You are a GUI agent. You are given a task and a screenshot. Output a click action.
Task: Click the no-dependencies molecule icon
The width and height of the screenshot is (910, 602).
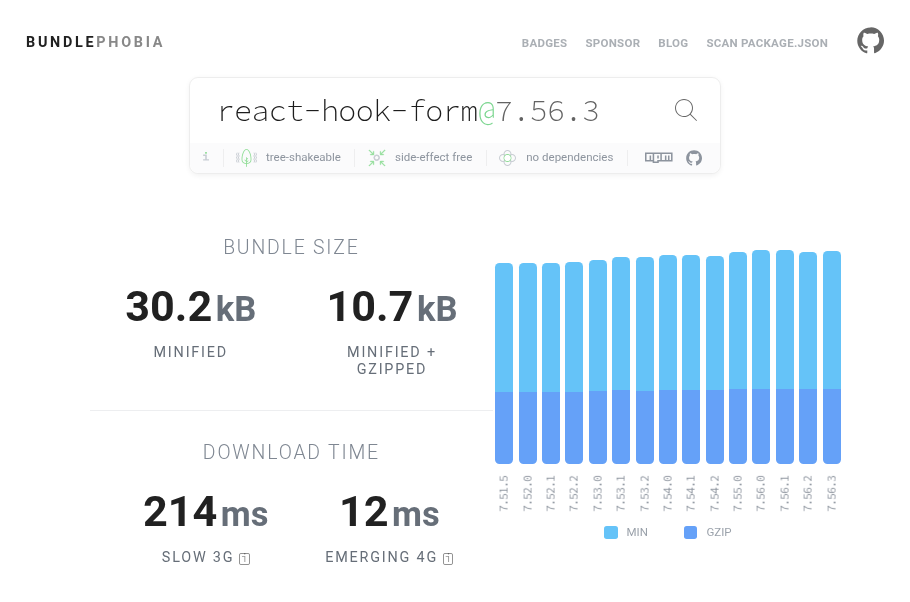click(x=506, y=157)
